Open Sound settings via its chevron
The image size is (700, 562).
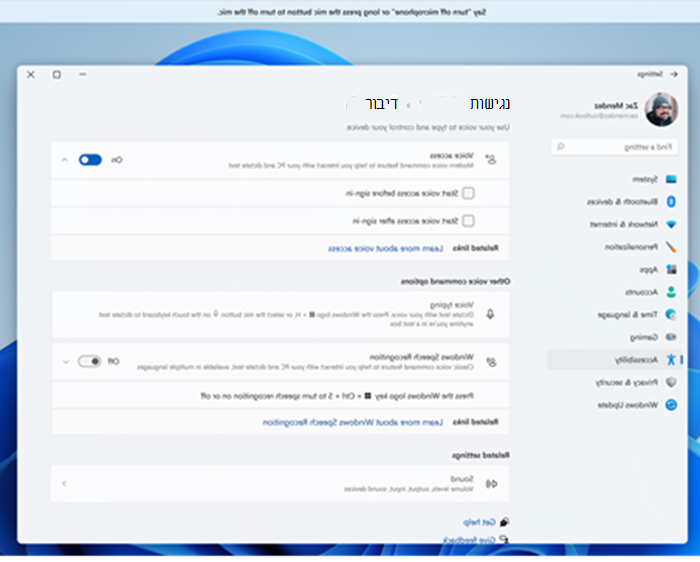[64, 483]
